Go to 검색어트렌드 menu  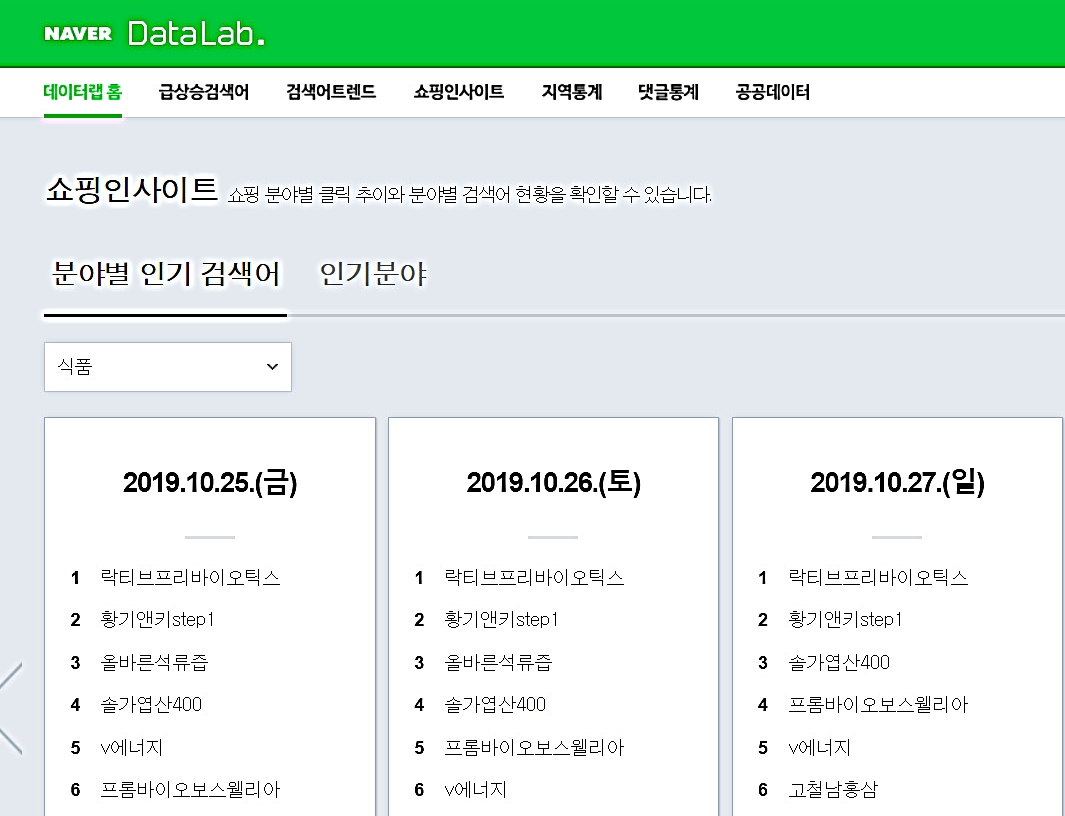click(331, 92)
